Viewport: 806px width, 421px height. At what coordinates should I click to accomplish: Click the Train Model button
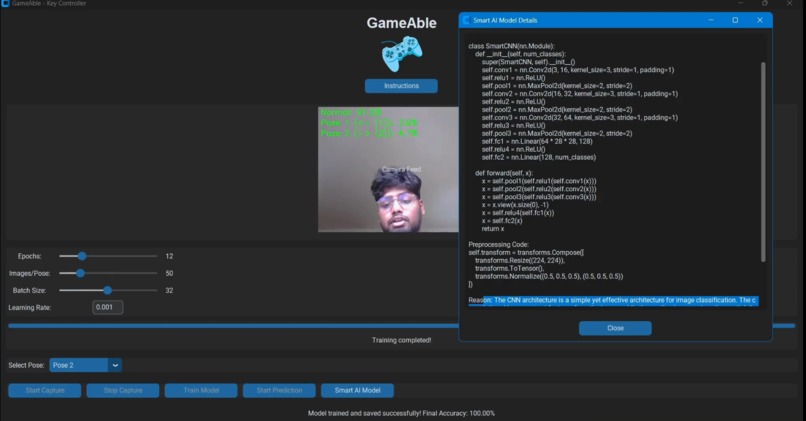pos(201,390)
